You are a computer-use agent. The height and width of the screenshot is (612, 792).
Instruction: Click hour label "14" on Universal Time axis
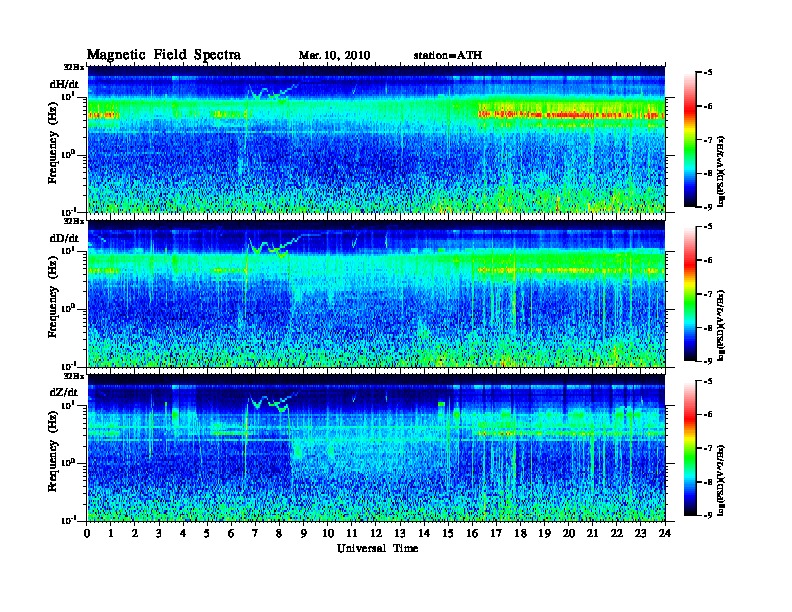coord(424,533)
